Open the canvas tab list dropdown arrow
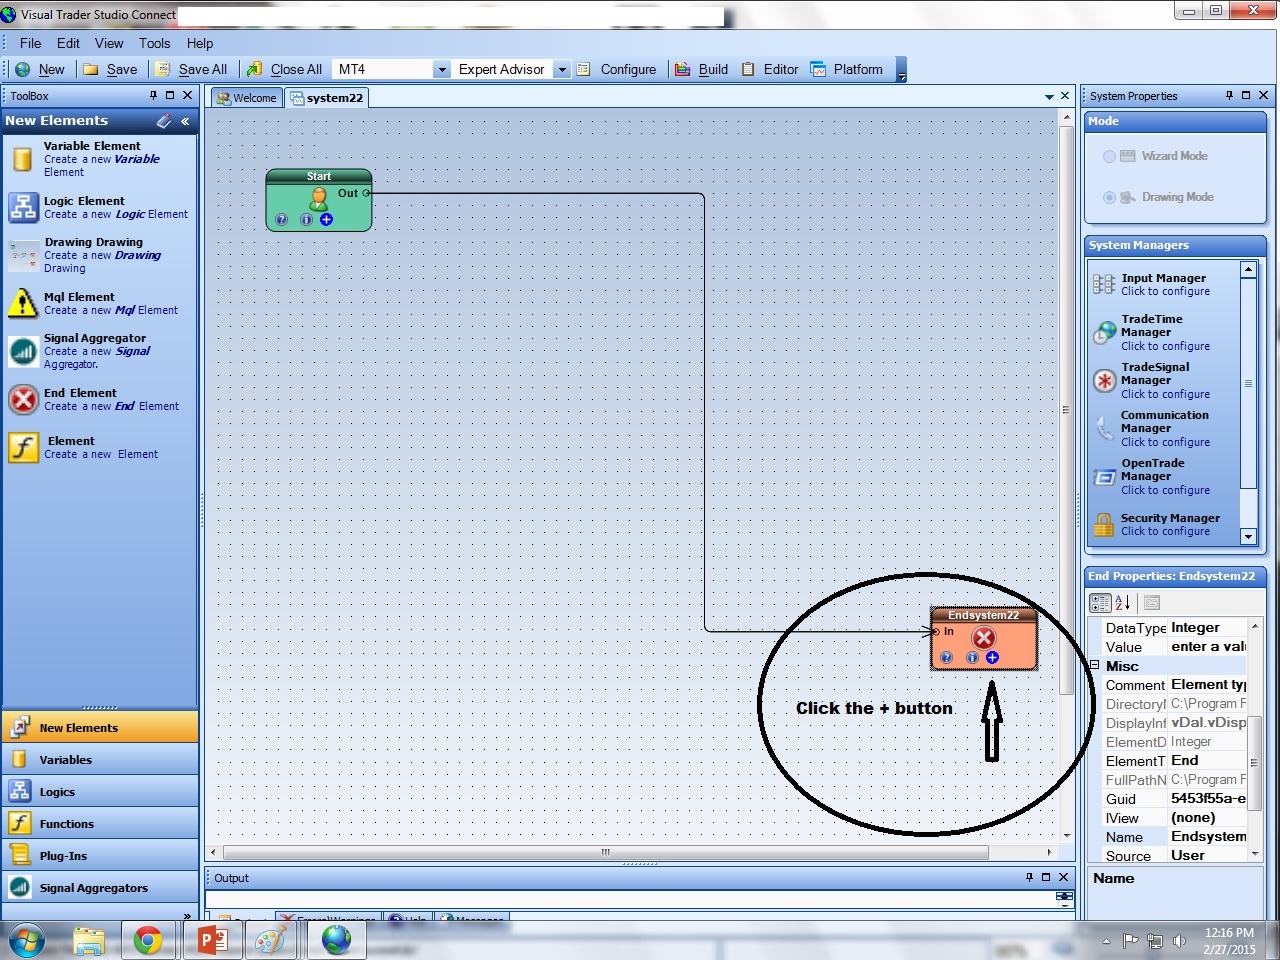 1049,97
